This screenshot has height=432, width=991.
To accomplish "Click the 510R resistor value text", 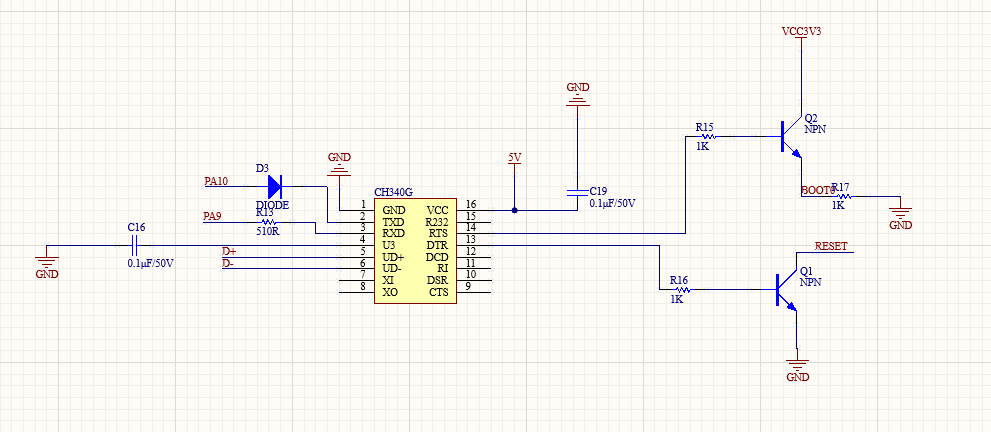I will coord(267,231).
